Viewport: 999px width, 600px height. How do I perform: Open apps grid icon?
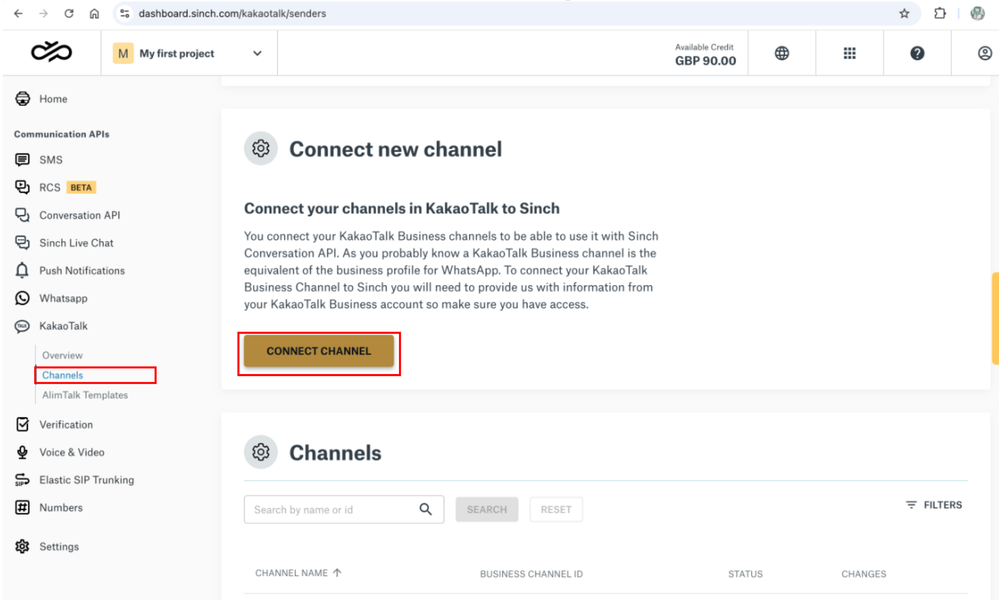coord(849,54)
